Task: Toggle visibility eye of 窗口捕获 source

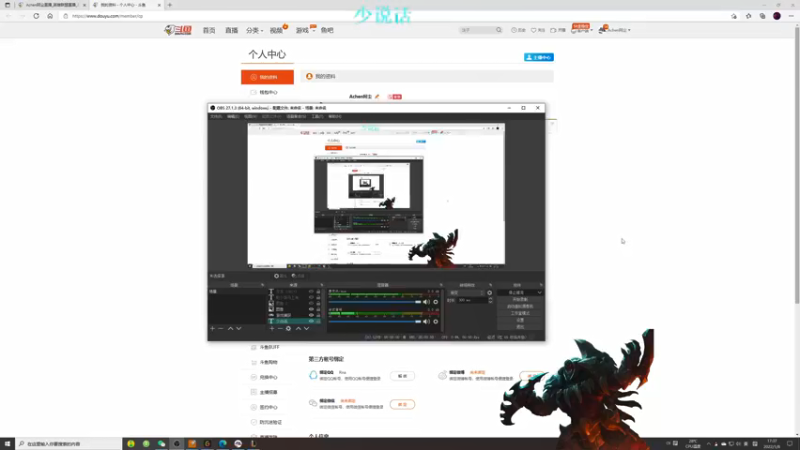Action: click(311, 315)
